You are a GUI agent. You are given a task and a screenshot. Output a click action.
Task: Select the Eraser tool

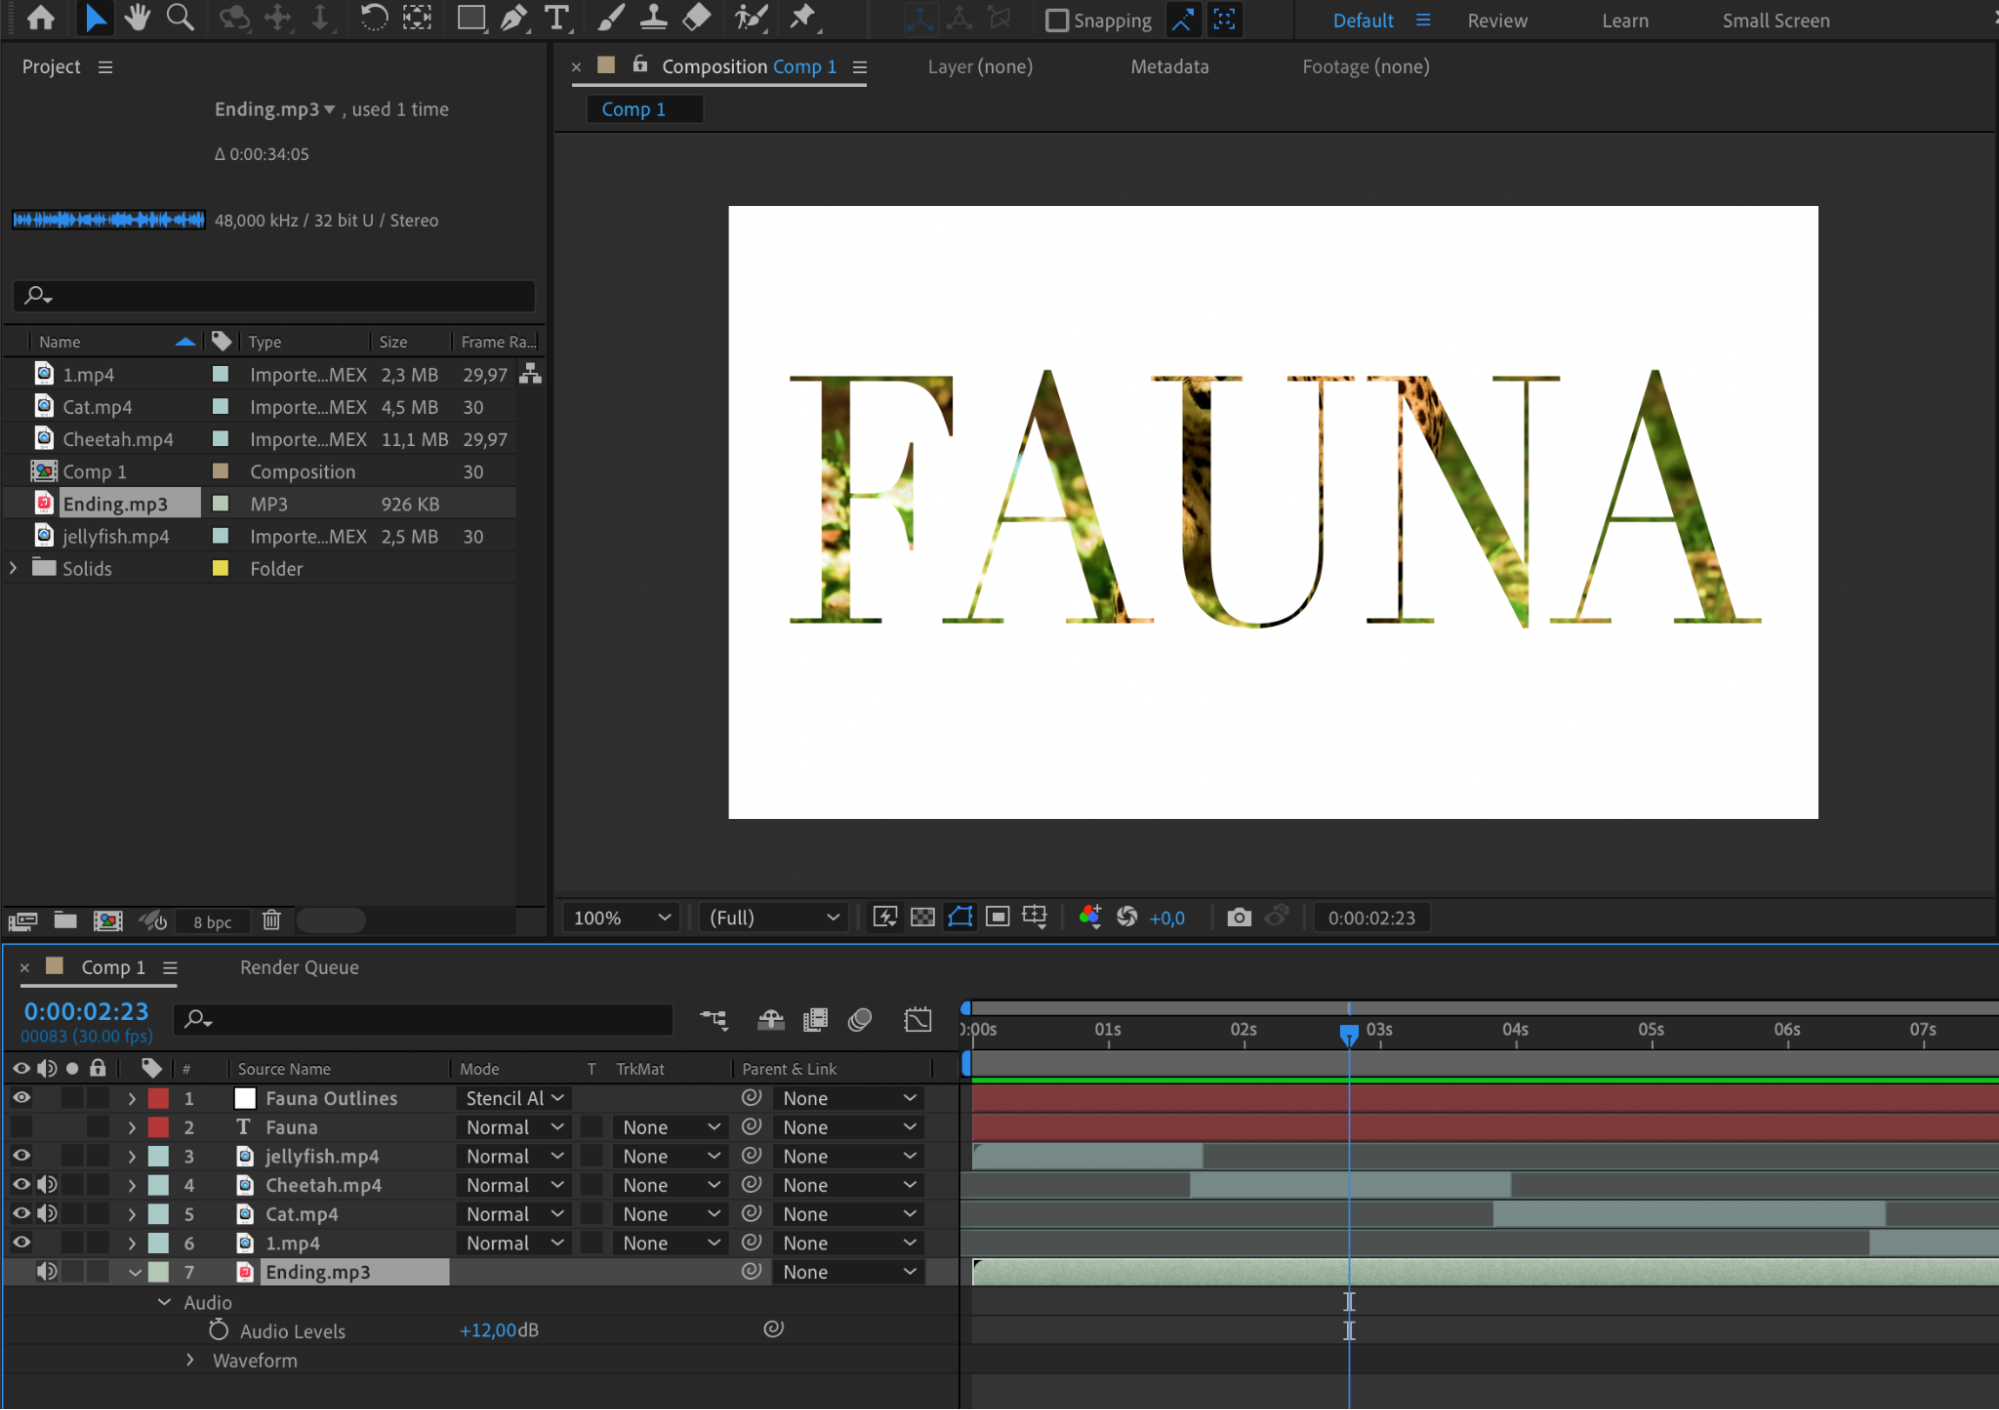pyautogui.click(x=697, y=17)
